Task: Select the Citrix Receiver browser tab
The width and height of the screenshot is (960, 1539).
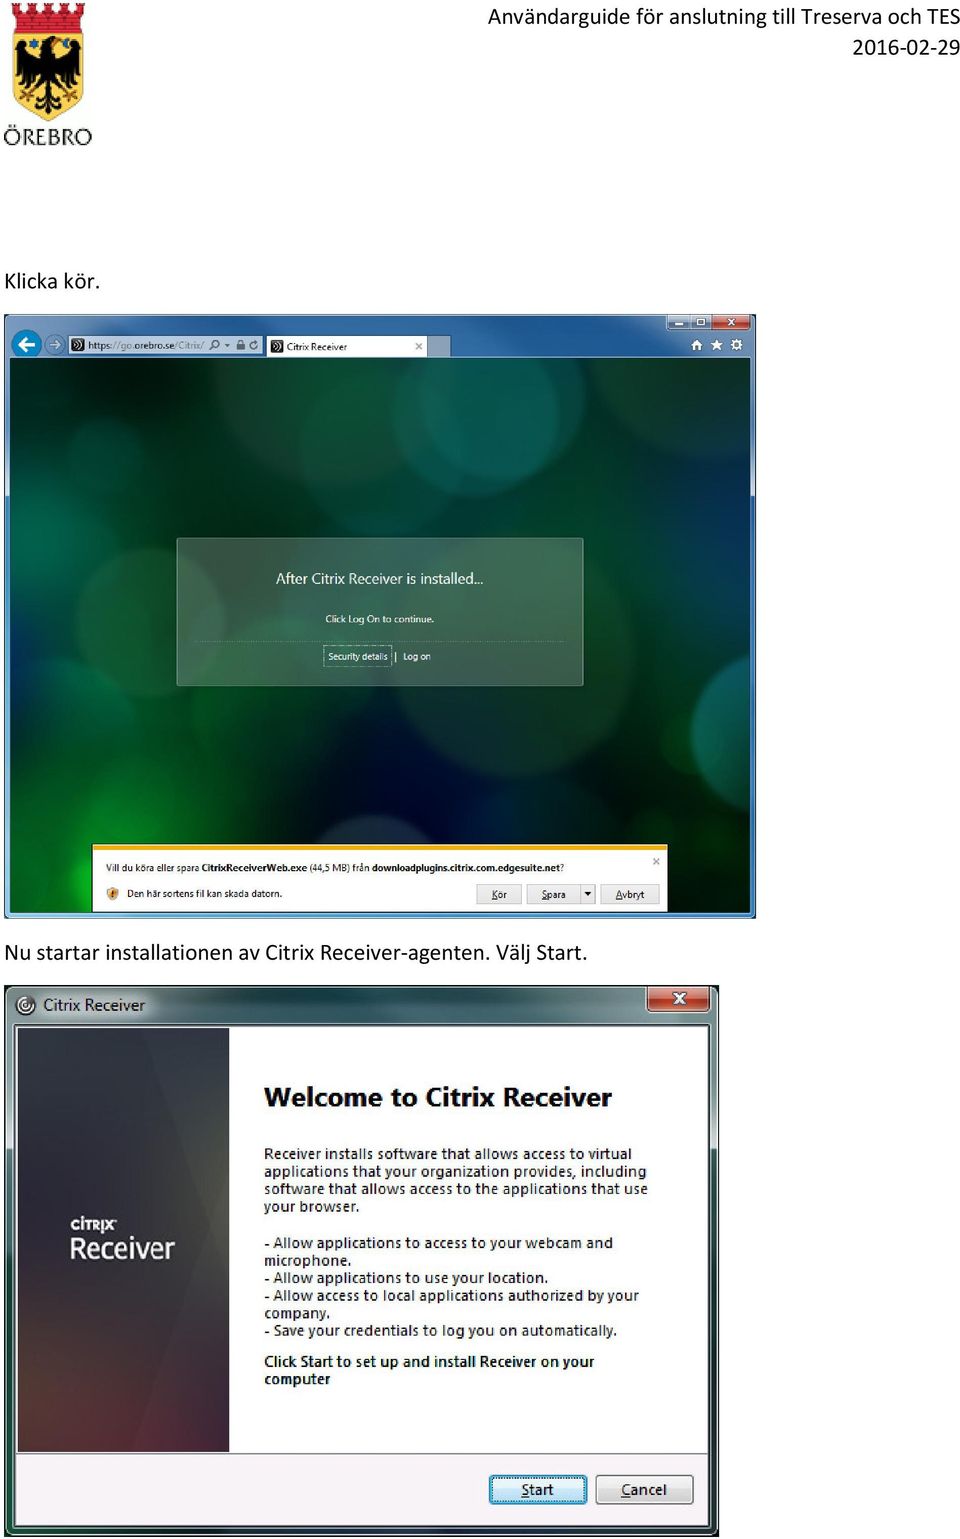Action: coord(347,346)
